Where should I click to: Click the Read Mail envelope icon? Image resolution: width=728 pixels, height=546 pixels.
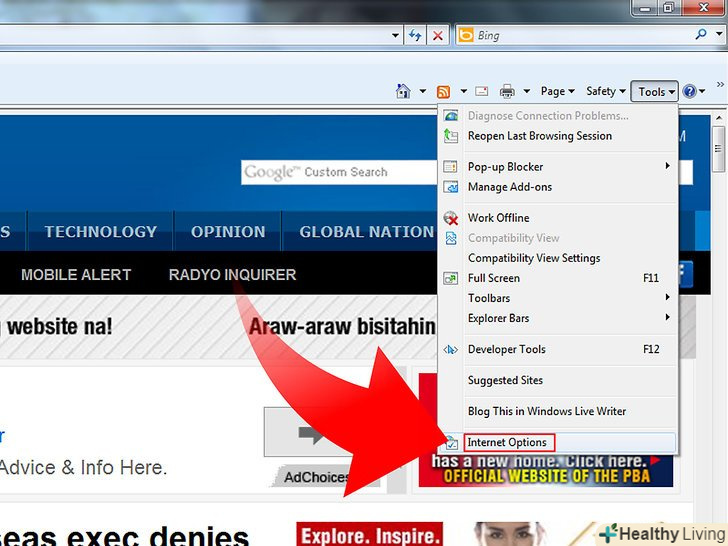coord(481,91)
